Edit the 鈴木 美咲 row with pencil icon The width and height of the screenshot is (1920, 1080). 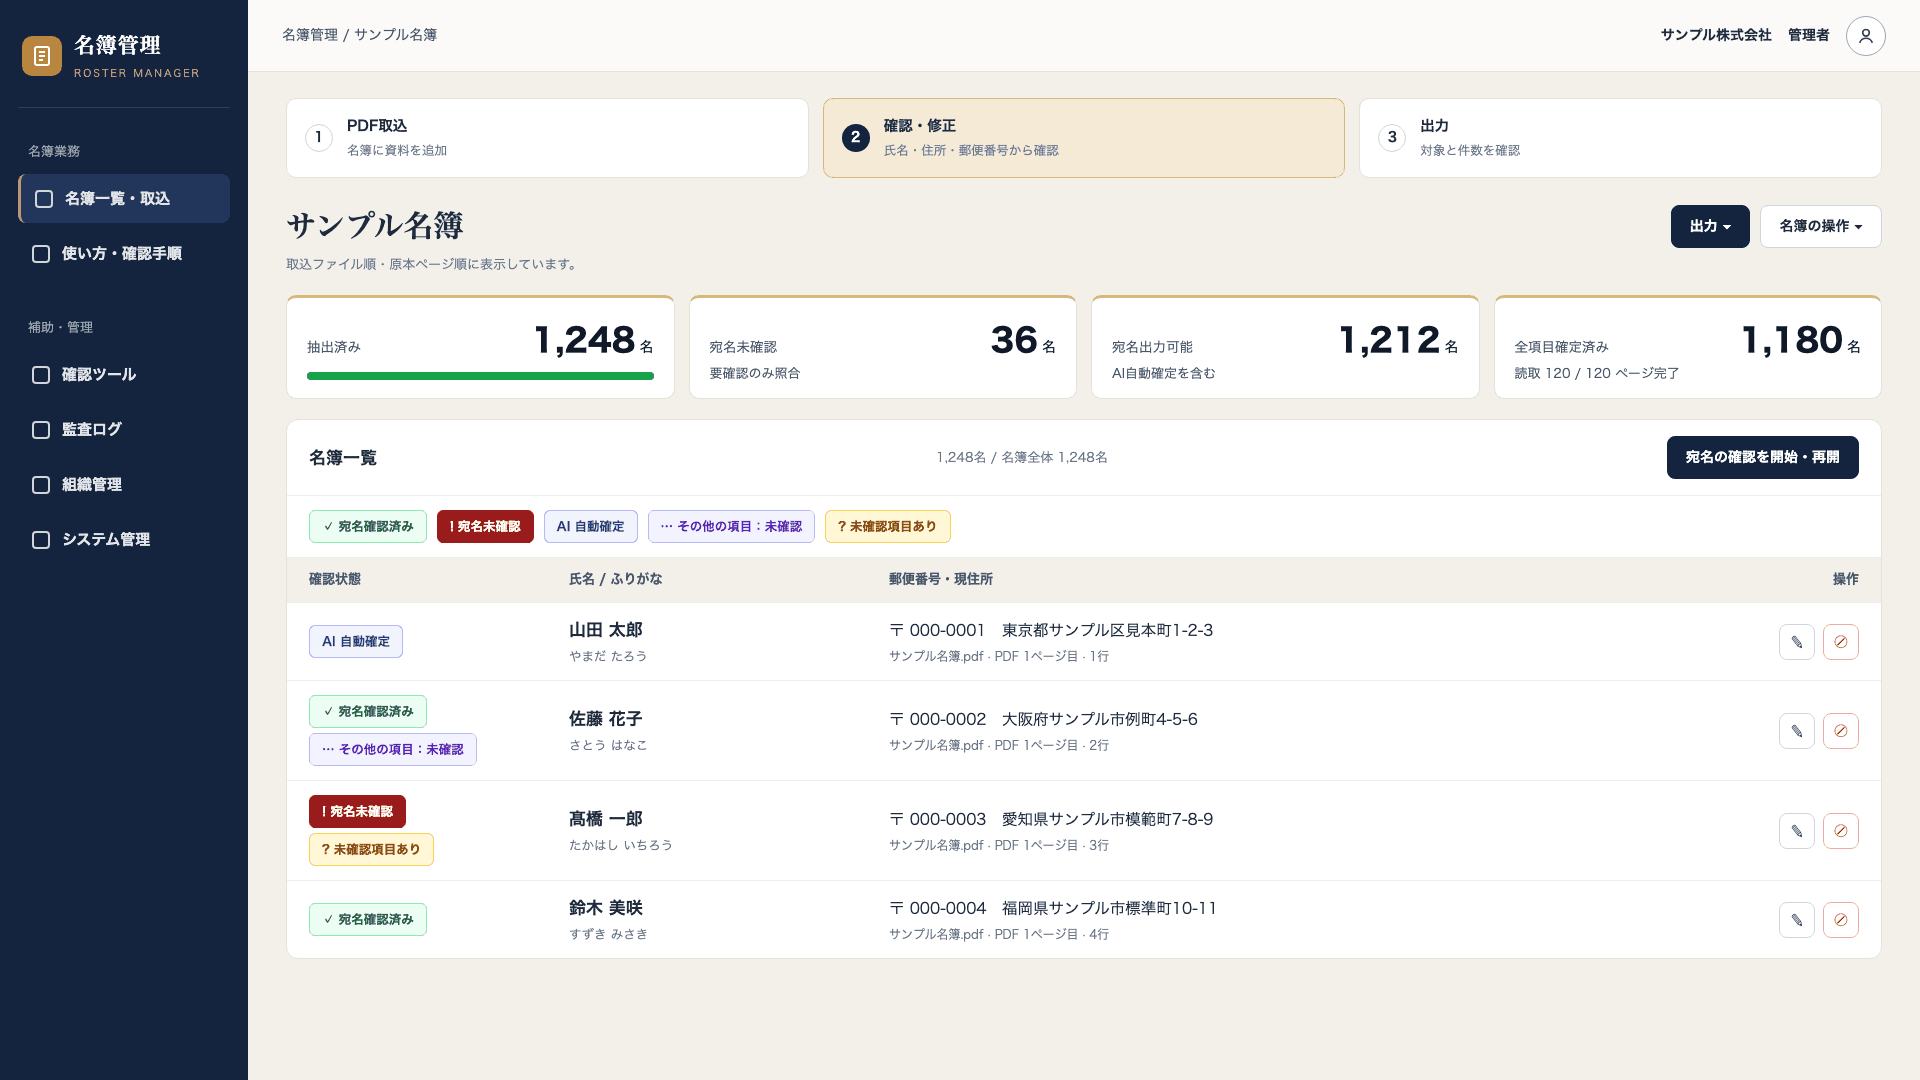click(1796, 920)
